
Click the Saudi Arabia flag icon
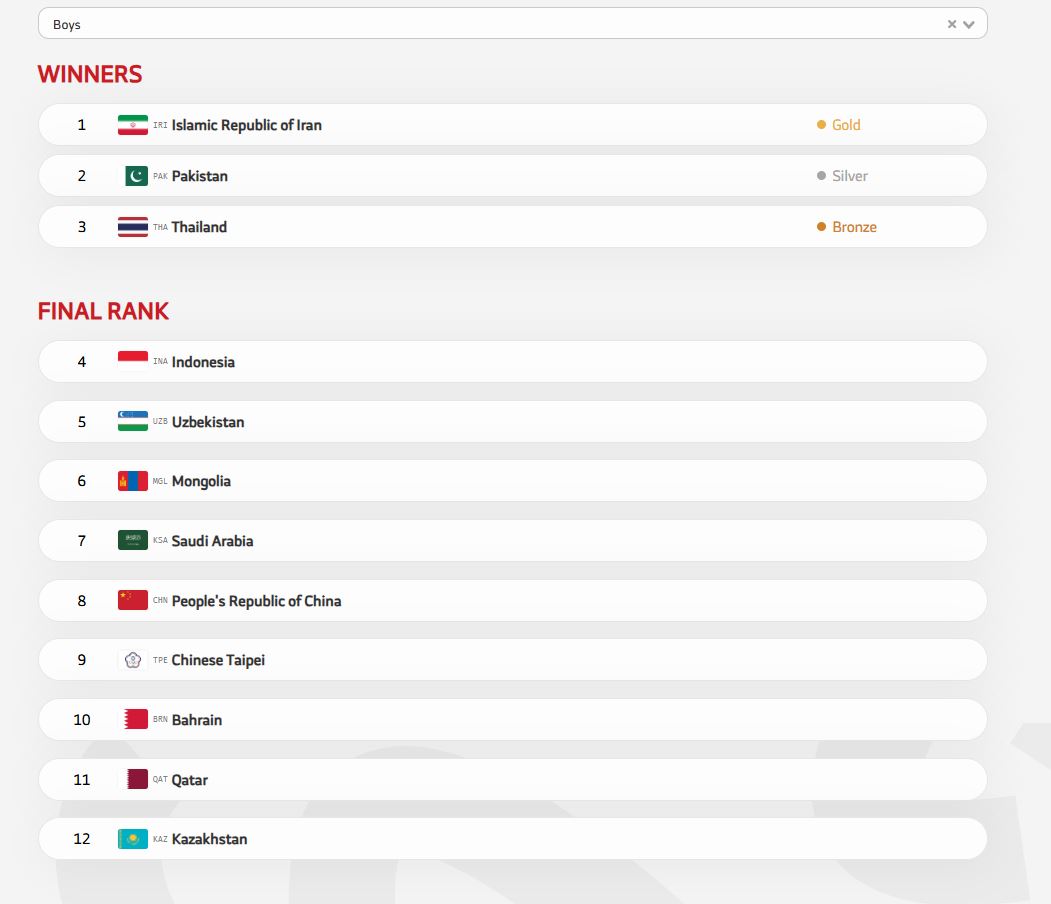(x=132, y=541)
